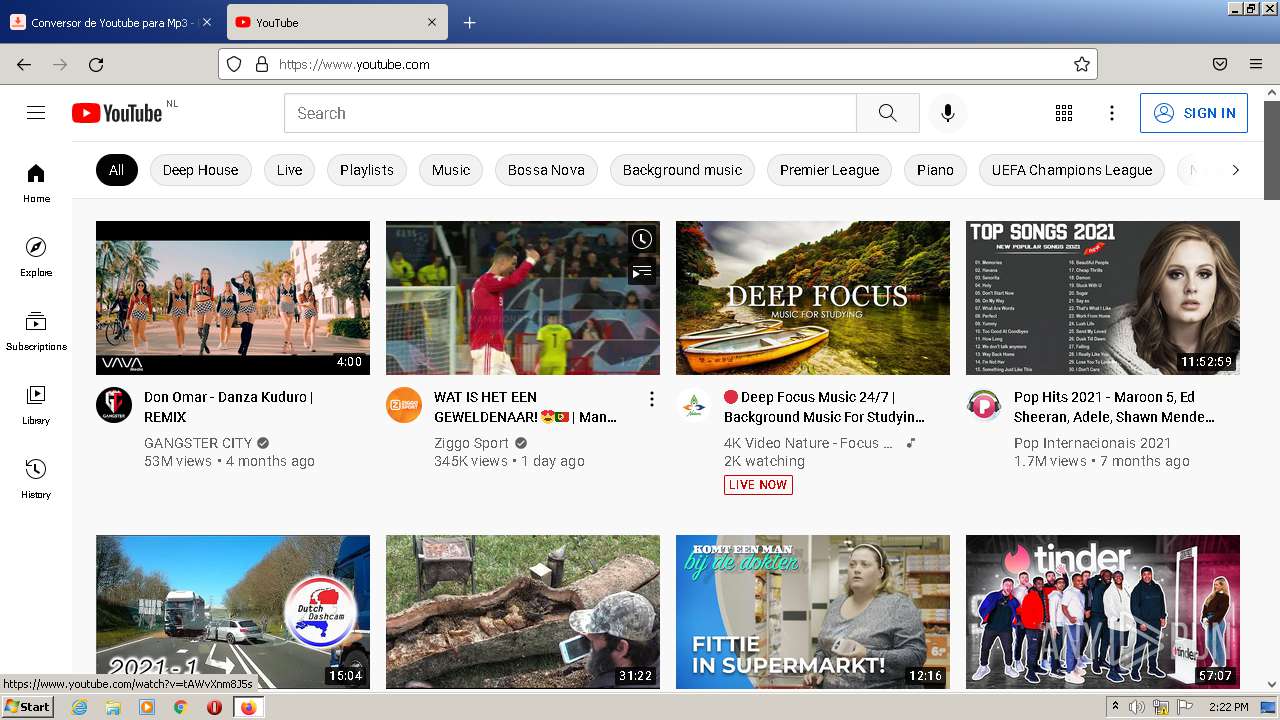Open History in the sidebar

36,479
